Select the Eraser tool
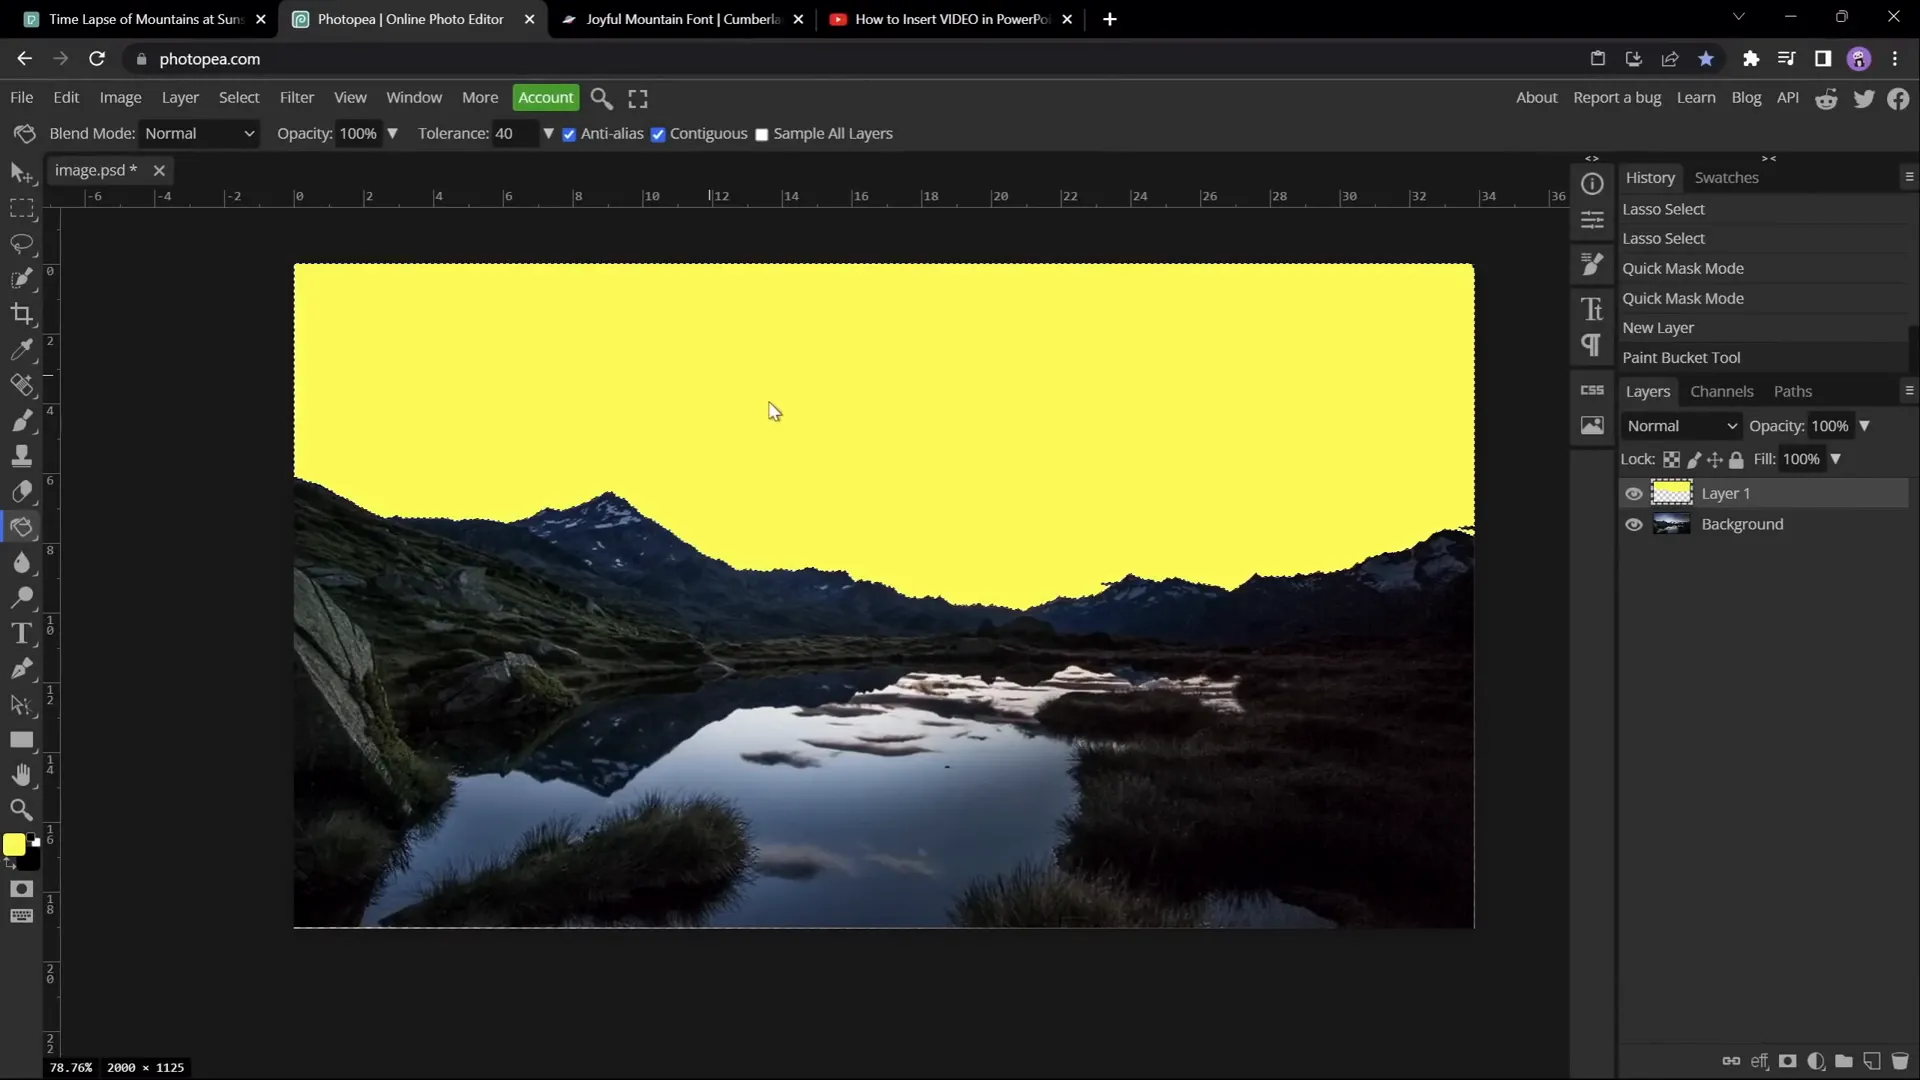Viewport: 1920px width, 1080px height. point(21,491)
